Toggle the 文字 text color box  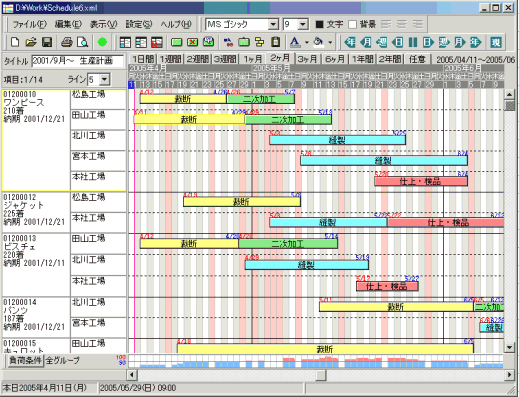click(319, 24)
